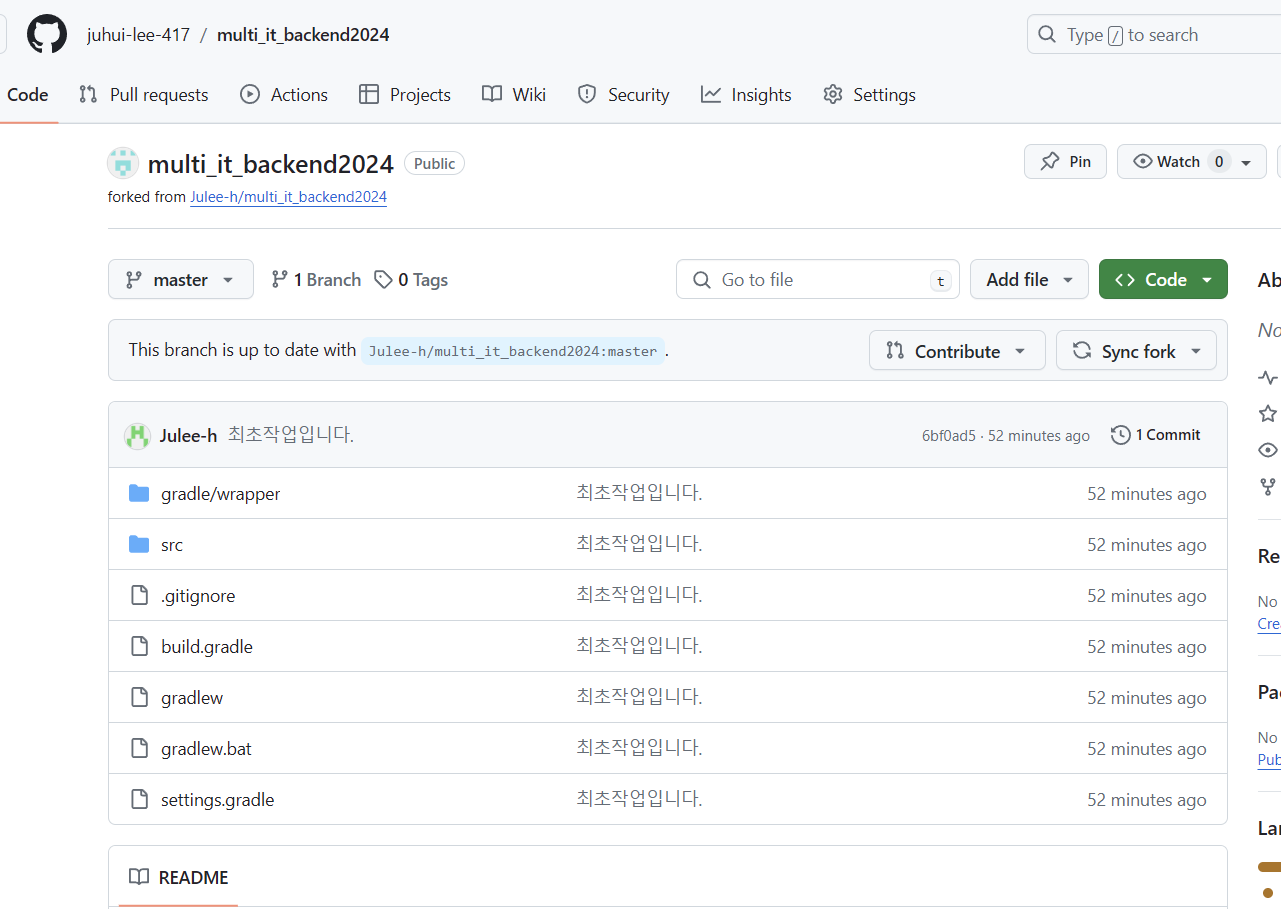1281x909 pixels.
Task: Click the folder icon for src
Action: (x=139, y=545)
